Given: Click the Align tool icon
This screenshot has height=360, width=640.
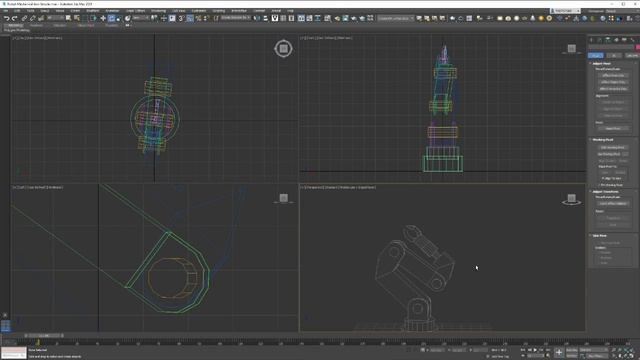Looking at the screenshot, I should point(265,18).
